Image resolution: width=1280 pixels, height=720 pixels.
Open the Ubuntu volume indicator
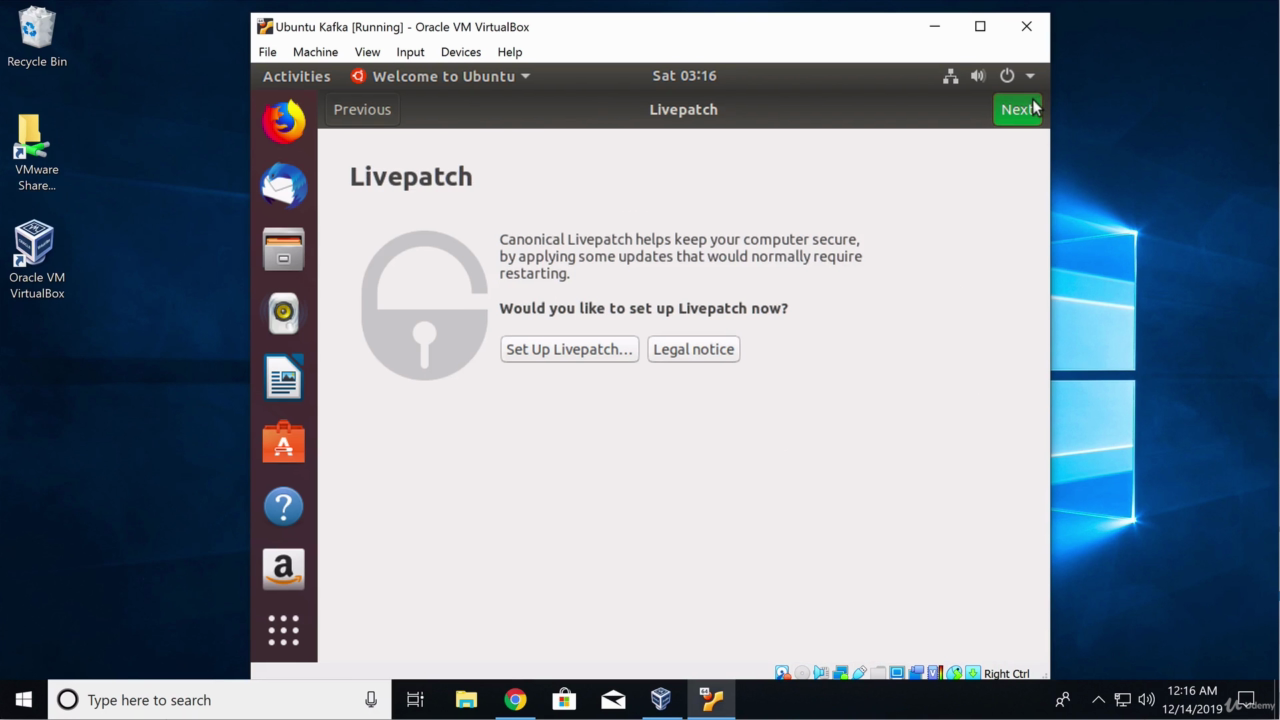click(x=978, y=76)
